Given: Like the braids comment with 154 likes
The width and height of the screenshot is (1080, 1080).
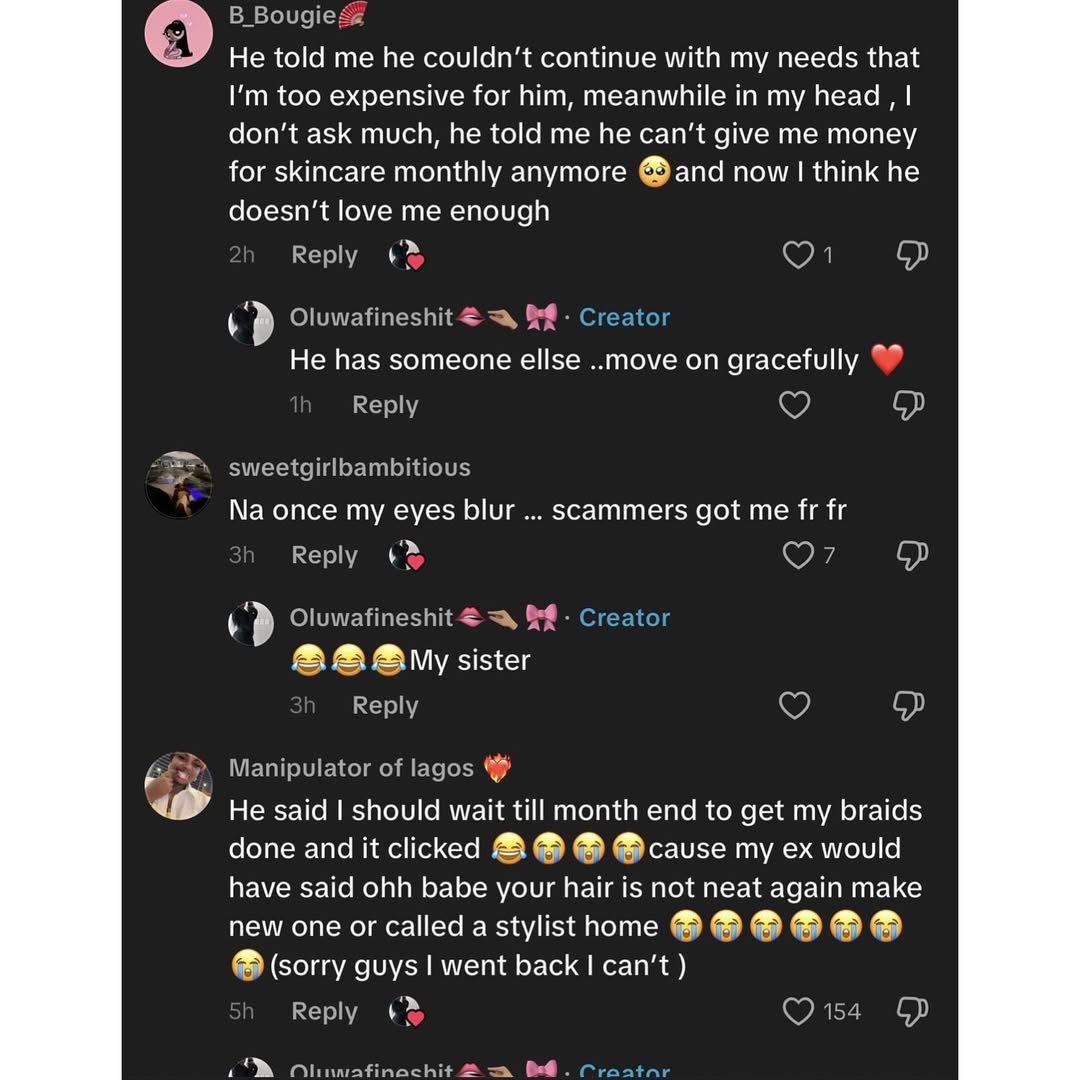Looking at the screenshot, I should click(x=798, y=1012).
